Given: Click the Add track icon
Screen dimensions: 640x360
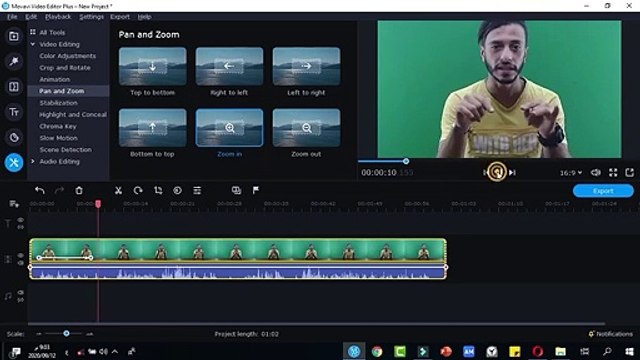Looking at the screenshot, I should (14, 204).
